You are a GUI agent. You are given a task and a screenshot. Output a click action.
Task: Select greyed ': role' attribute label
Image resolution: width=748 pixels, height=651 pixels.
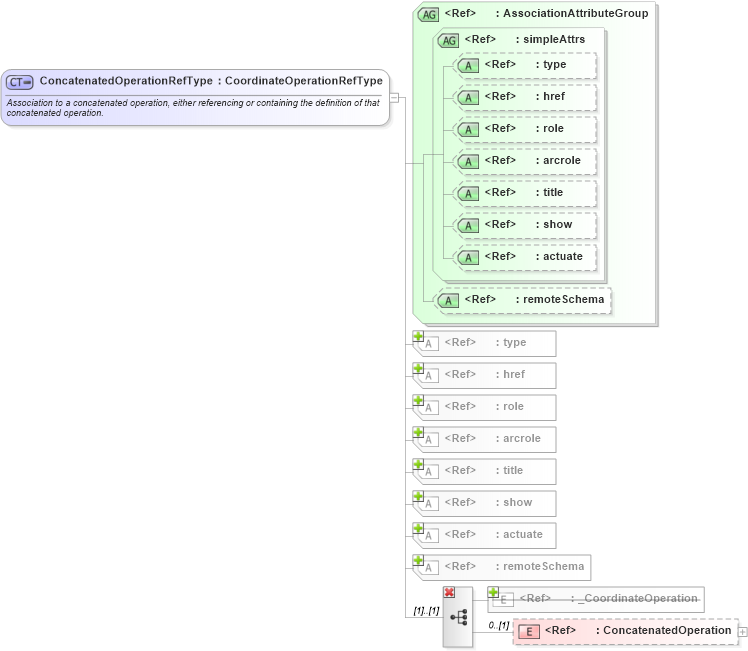coord(509,406)
